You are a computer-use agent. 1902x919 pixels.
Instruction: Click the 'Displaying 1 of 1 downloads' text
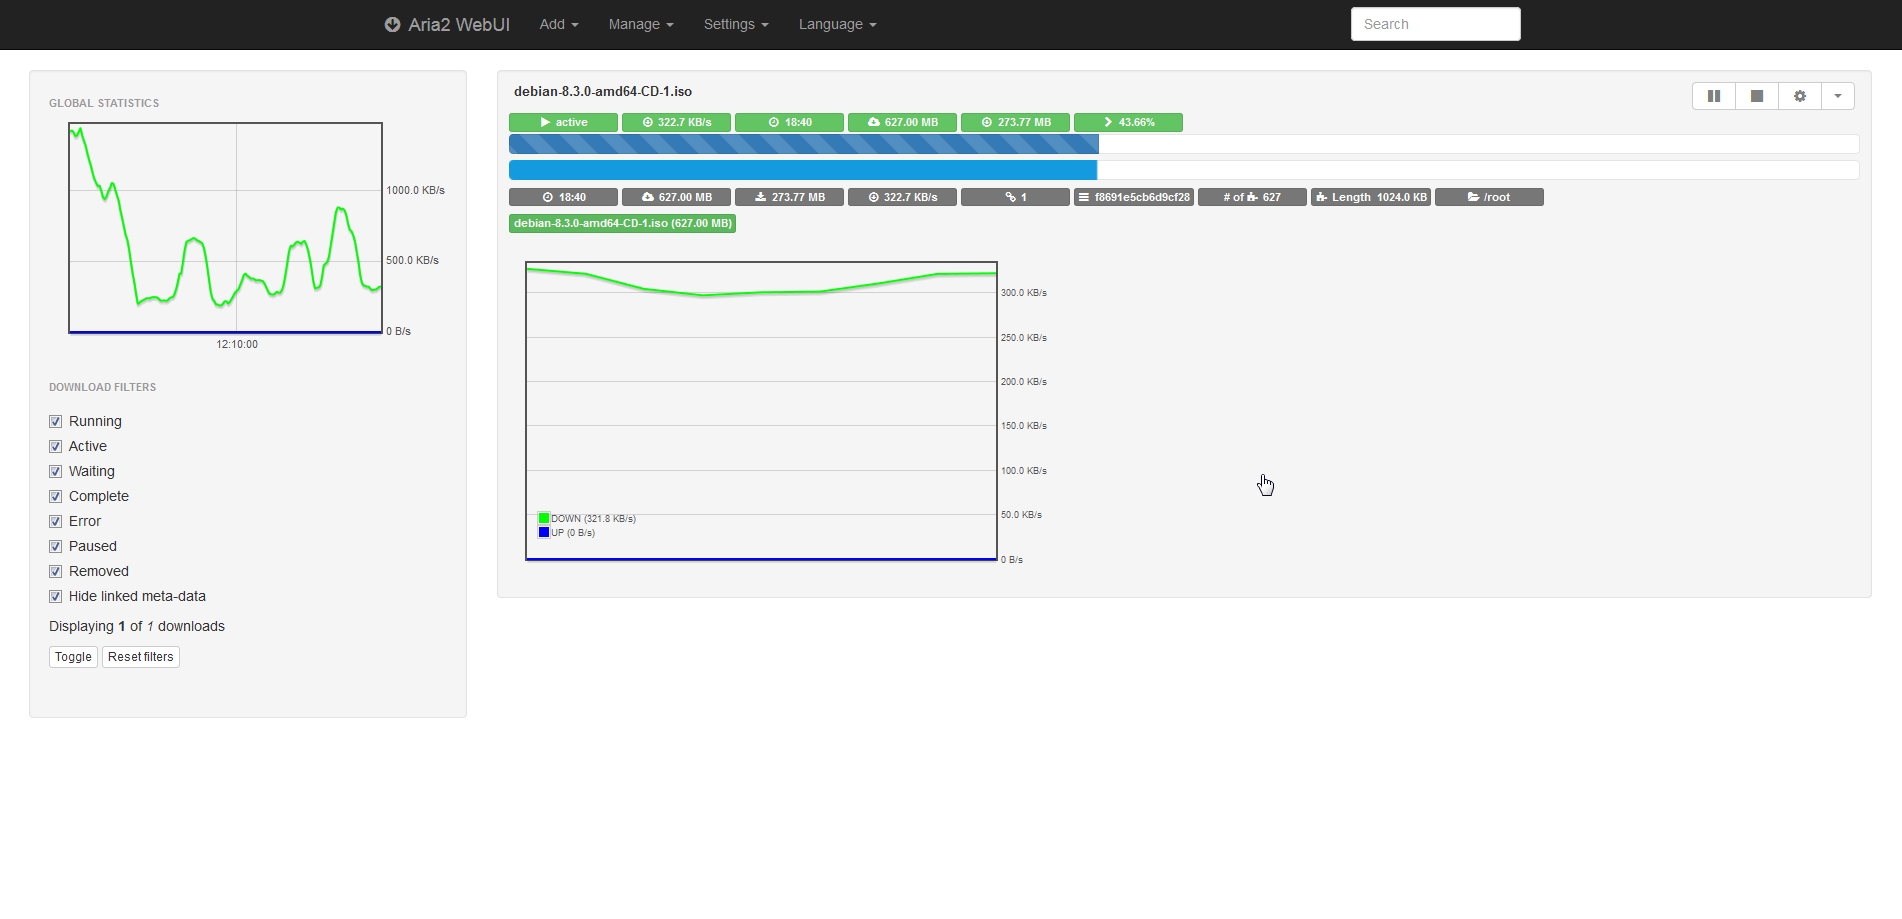137,626
